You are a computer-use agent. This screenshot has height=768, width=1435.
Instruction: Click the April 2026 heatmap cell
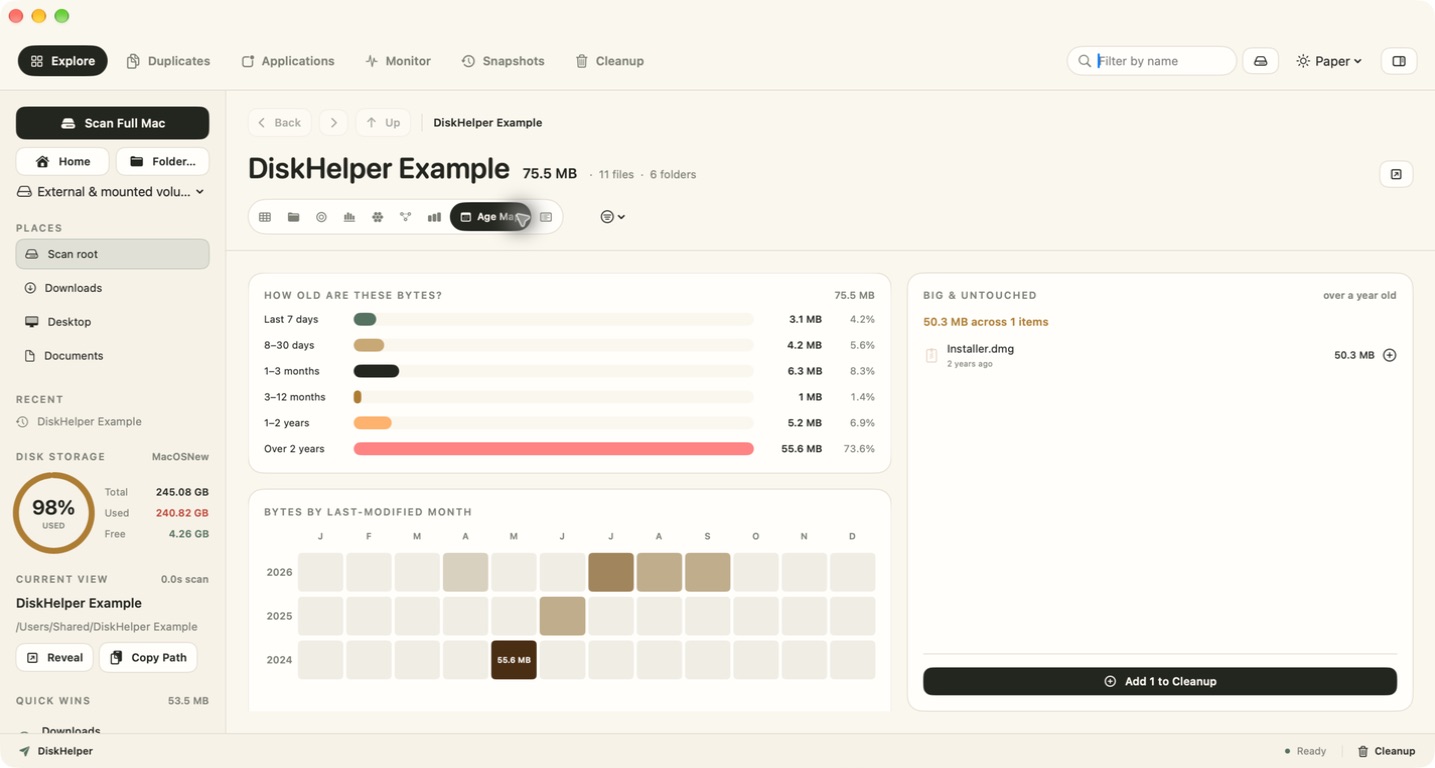click(x=466, y=572)
